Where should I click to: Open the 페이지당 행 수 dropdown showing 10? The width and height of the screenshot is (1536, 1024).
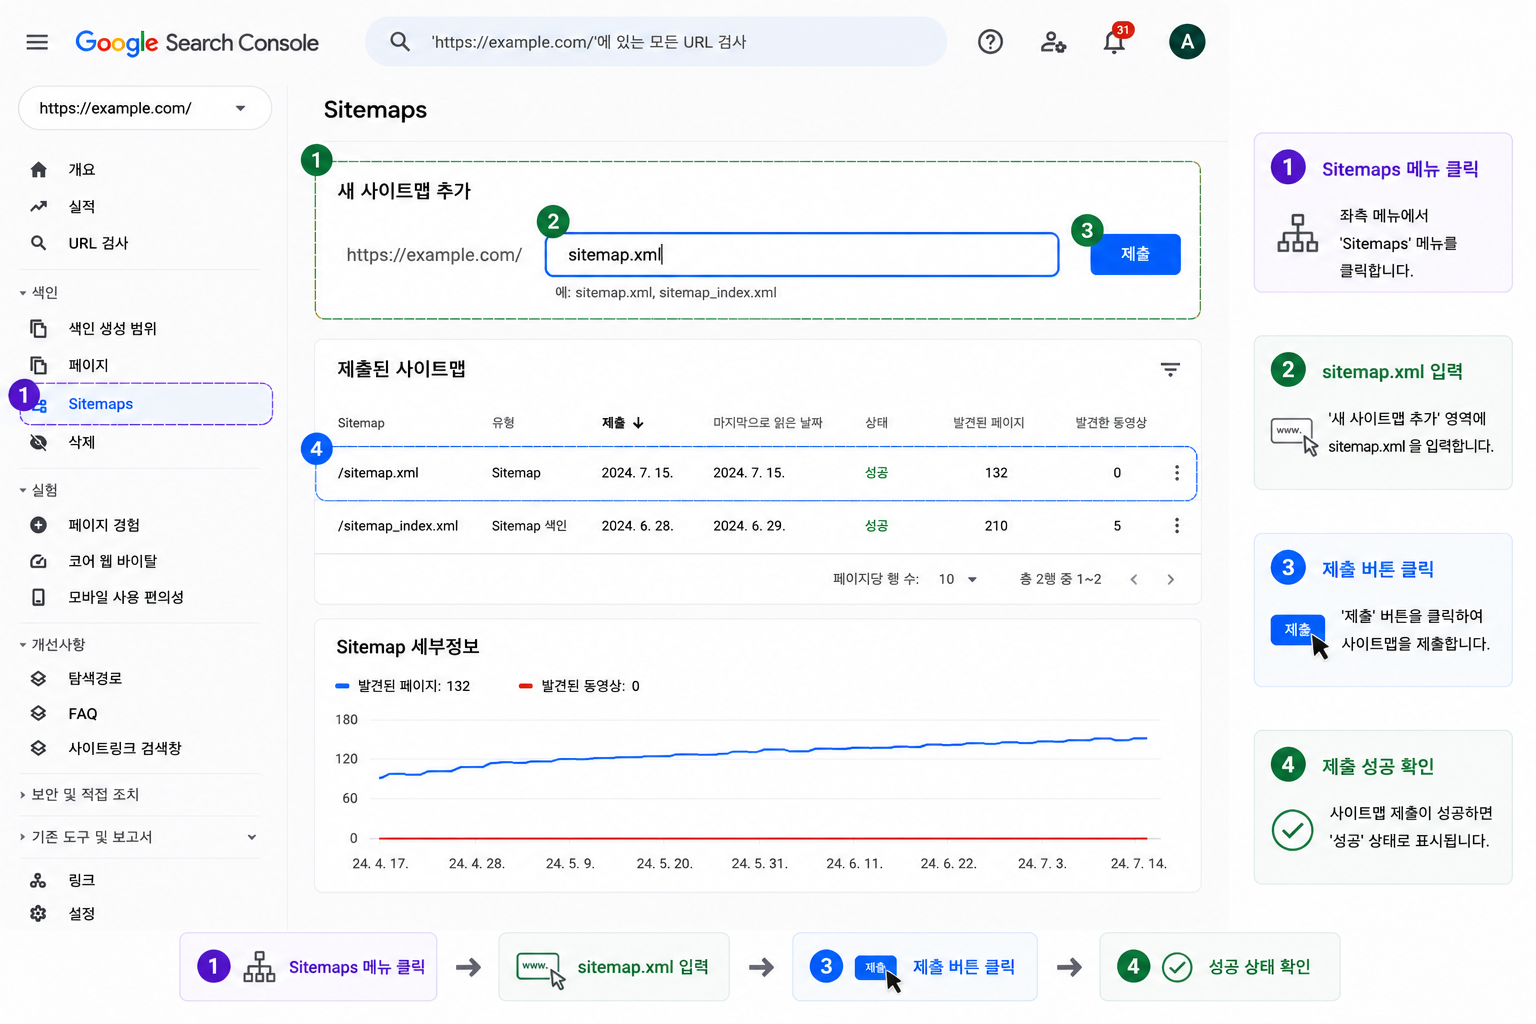[x=958, y=579]
